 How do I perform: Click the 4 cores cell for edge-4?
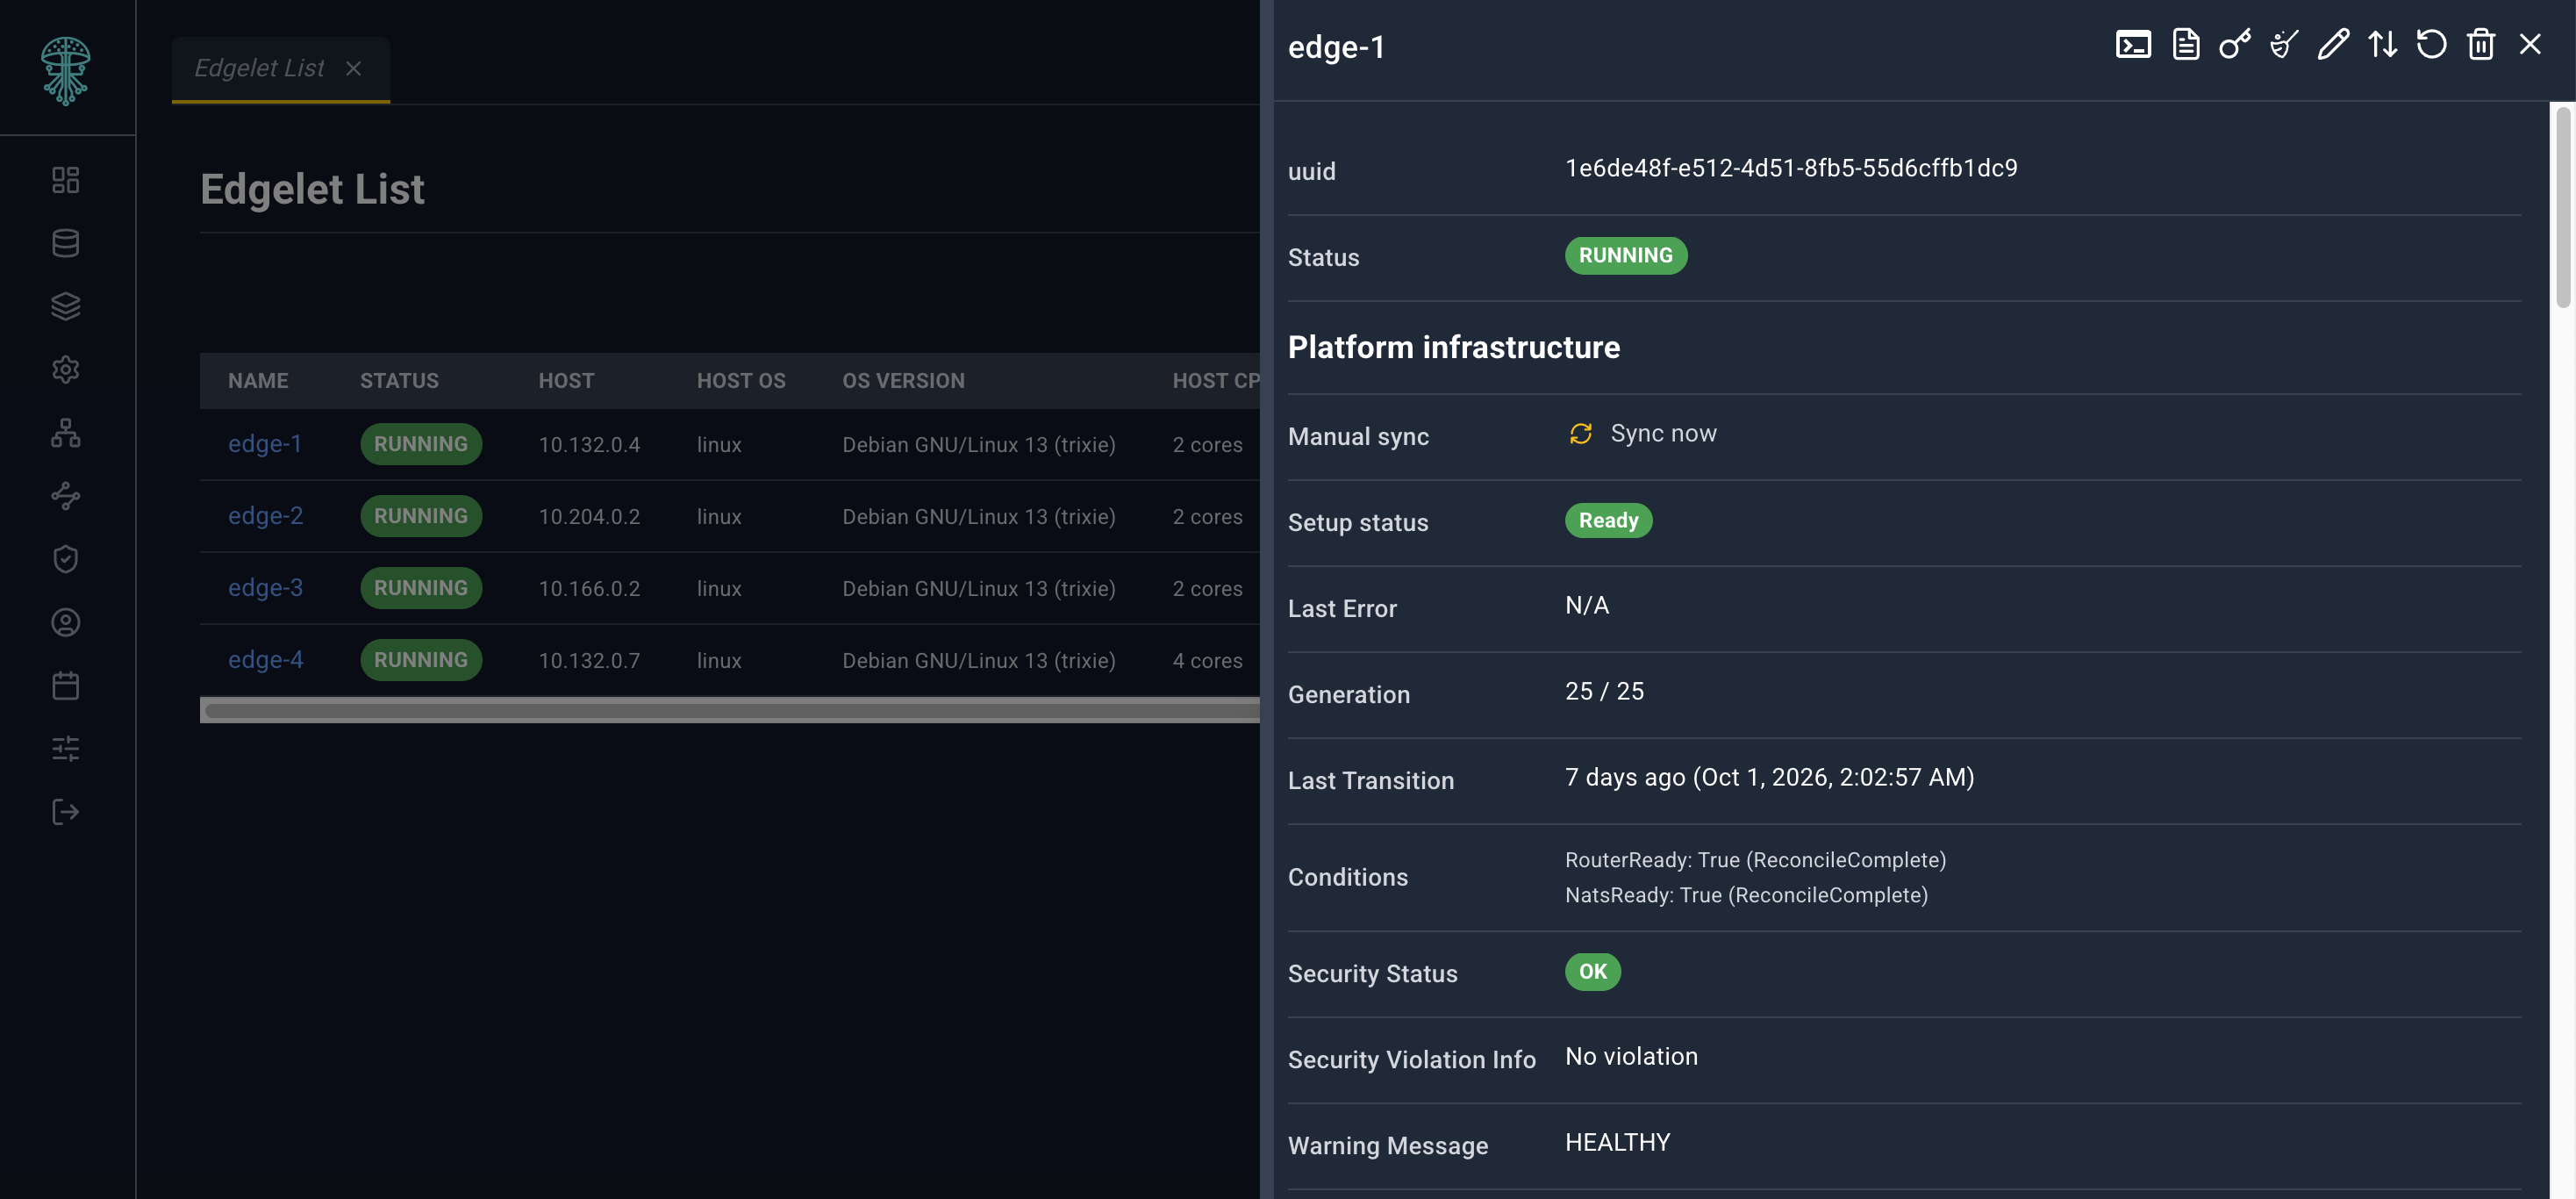pos(1207,661)
